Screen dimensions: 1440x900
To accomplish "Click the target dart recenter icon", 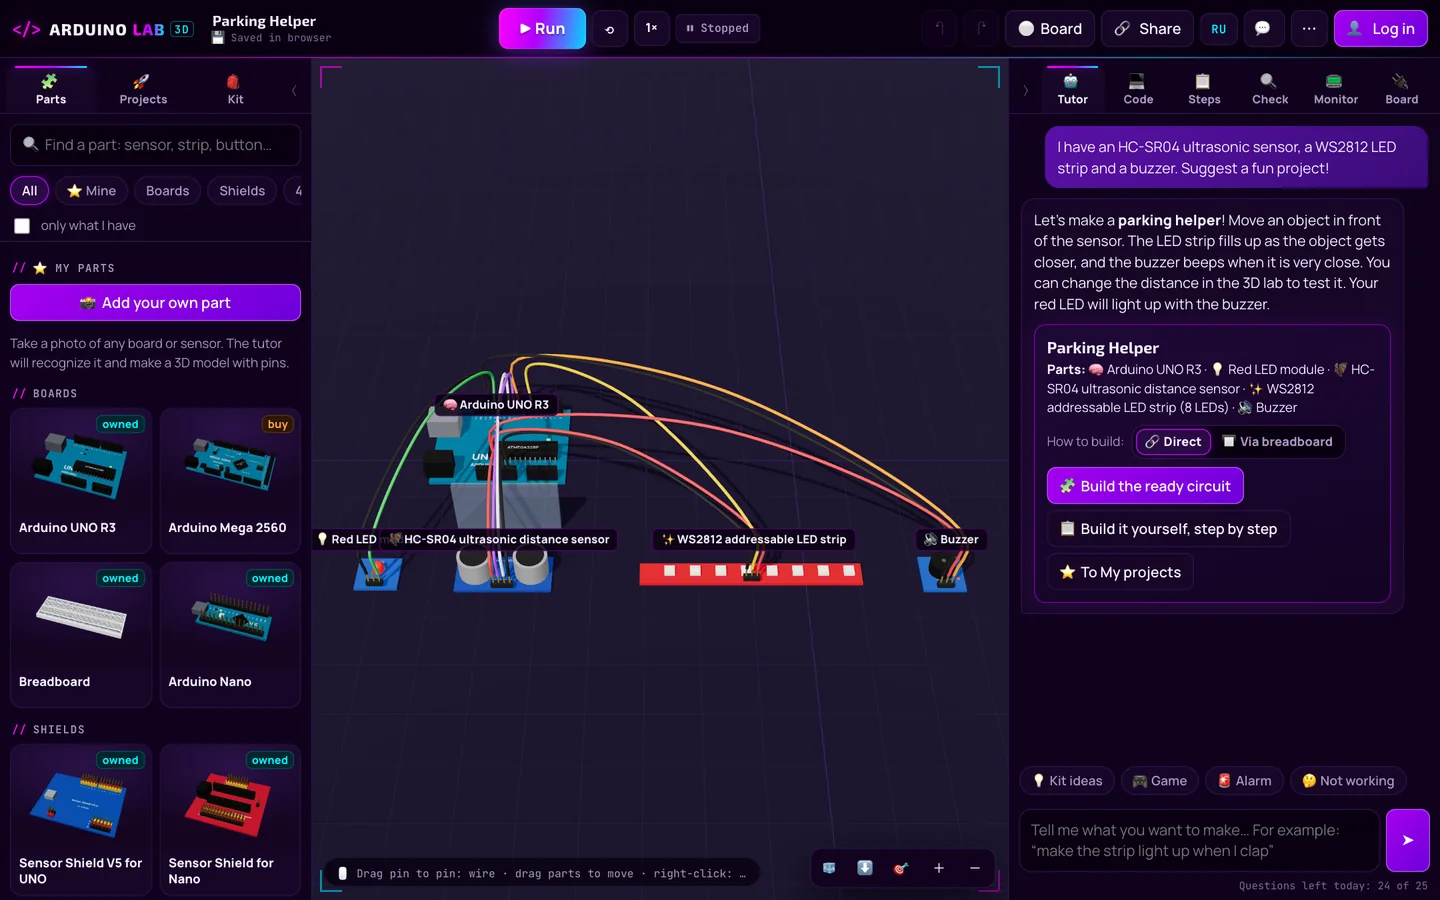I will [901, 868].
